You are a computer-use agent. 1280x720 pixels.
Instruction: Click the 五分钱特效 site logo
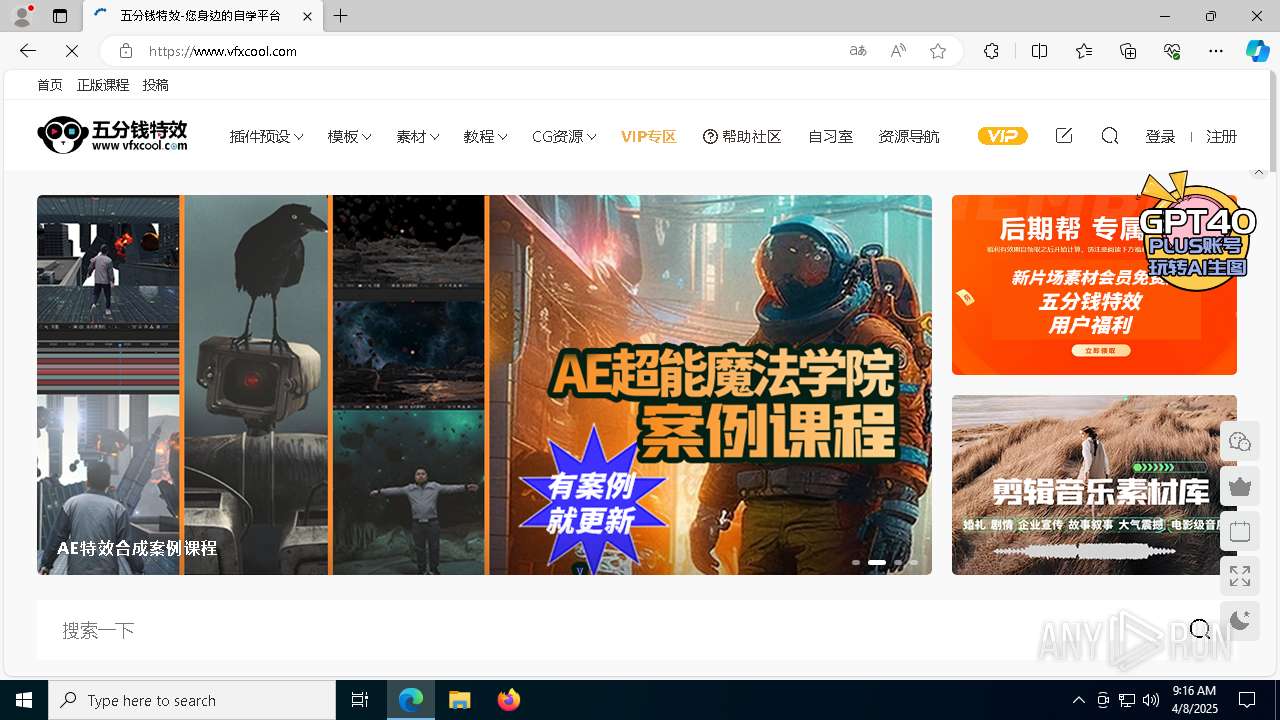coord(112,135)
